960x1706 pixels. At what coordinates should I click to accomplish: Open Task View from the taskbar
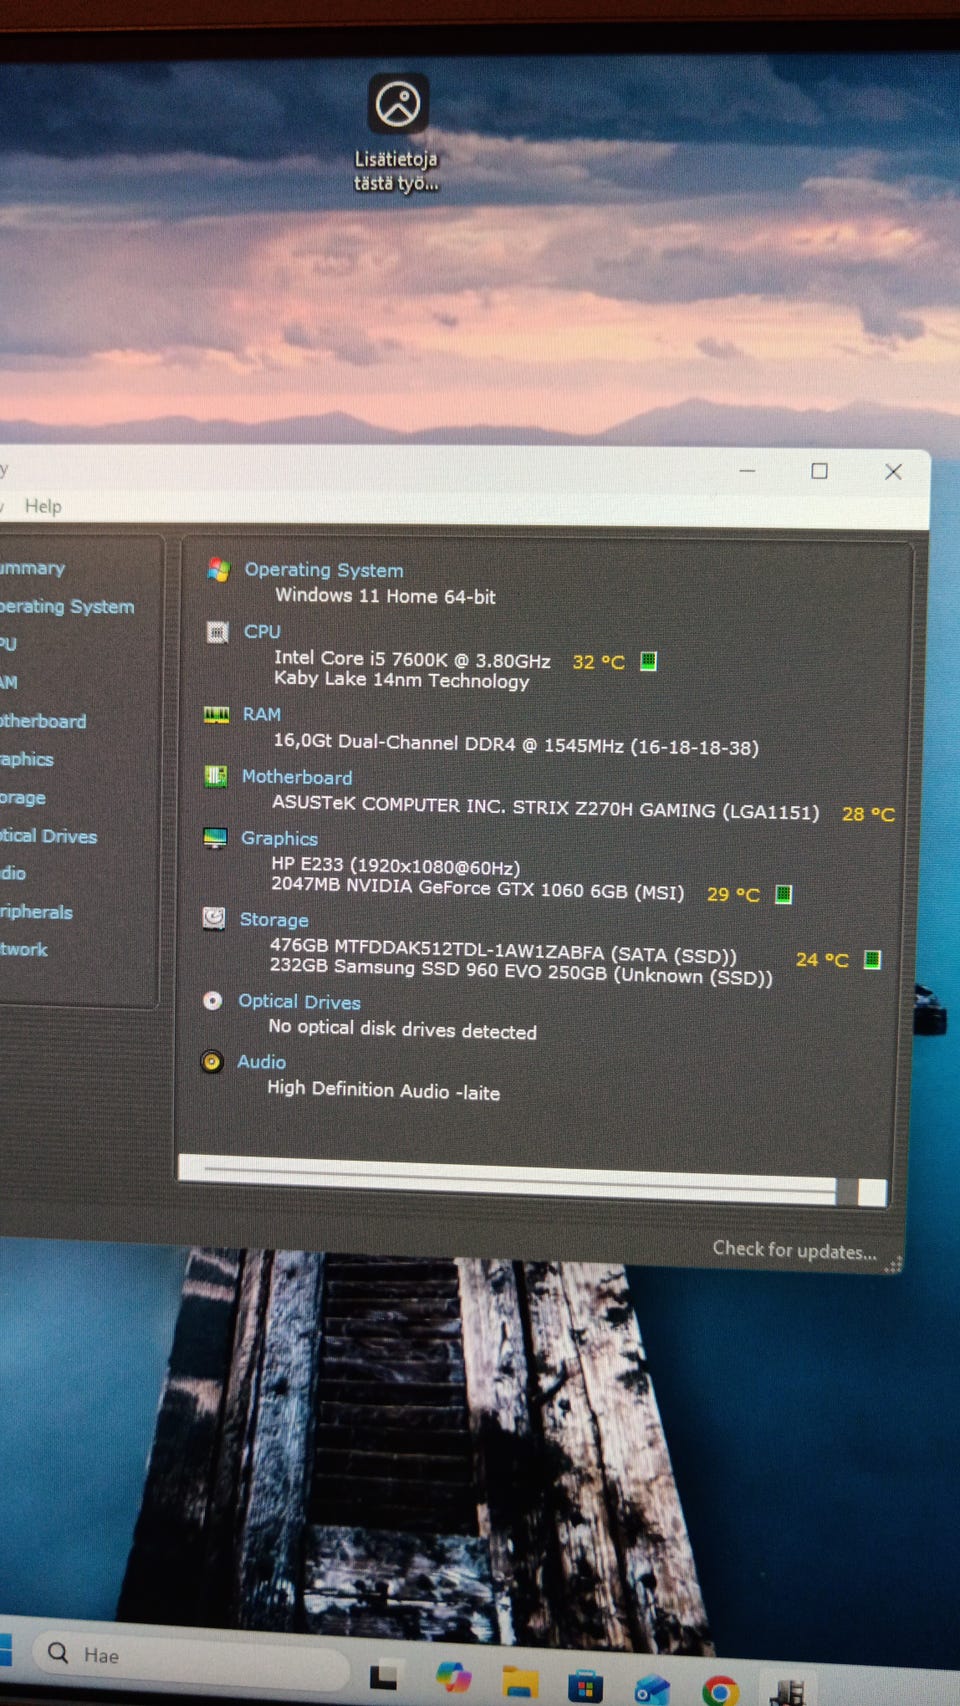(383, 1676)
